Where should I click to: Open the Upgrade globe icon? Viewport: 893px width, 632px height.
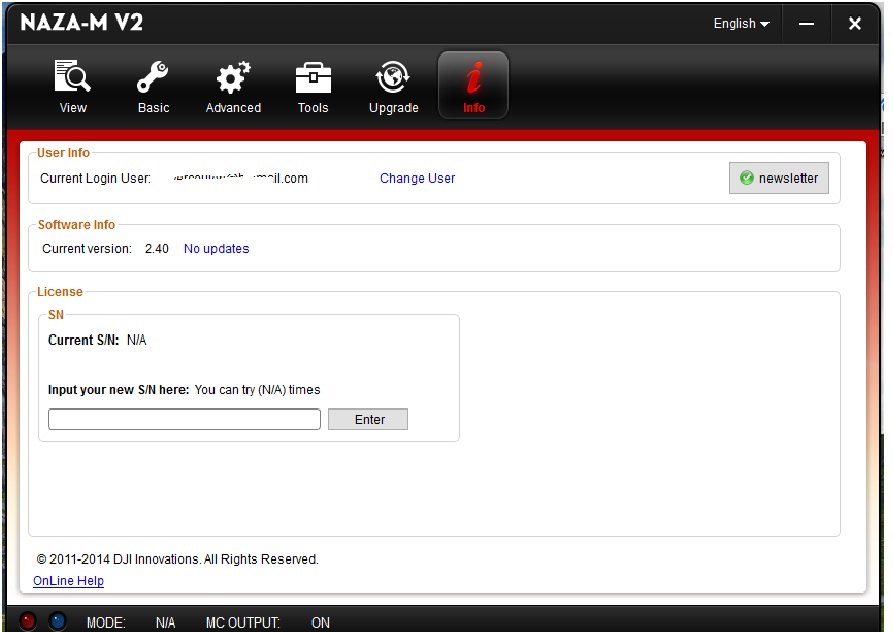[x=393, y=77]
